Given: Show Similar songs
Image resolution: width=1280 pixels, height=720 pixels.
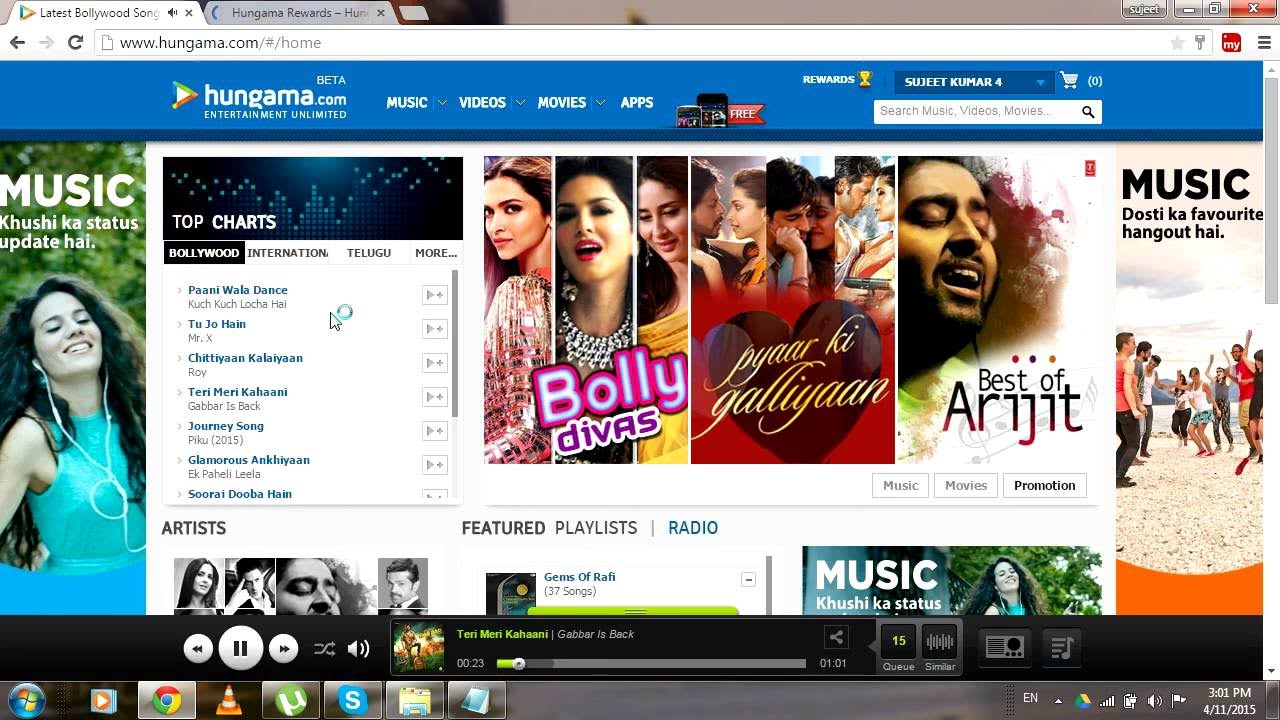Looking at the screenshot, I should click(940, 648).
